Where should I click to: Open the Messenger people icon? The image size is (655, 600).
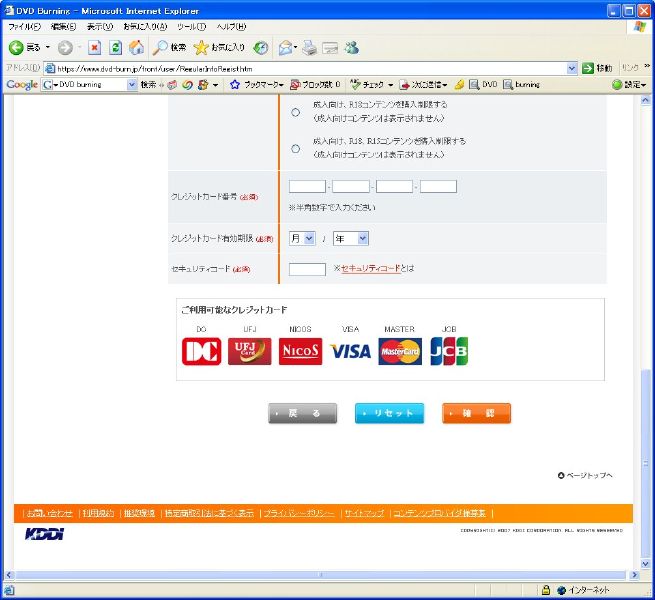[352, 48]
